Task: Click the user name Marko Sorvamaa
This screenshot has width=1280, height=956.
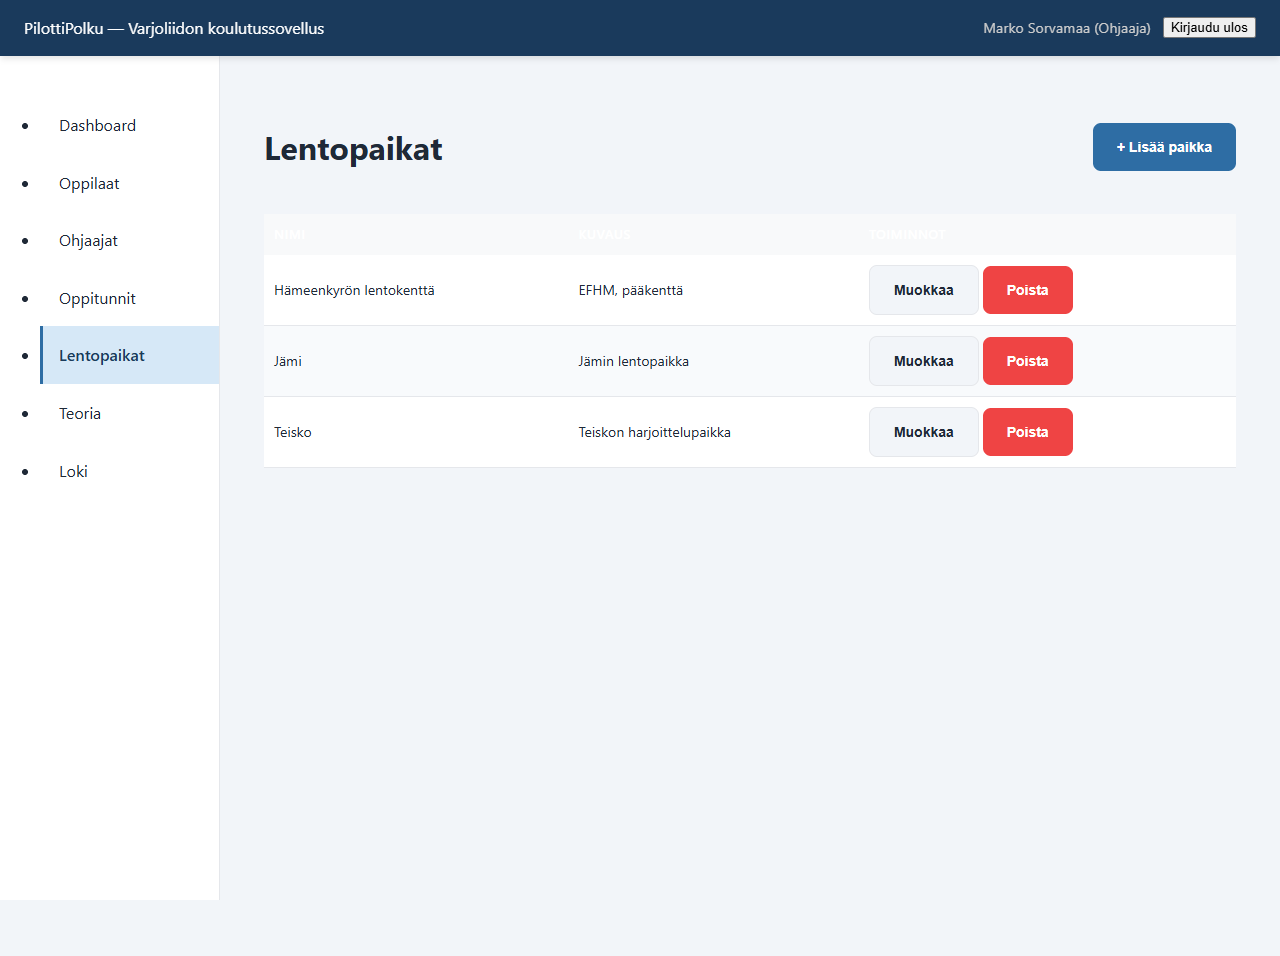Action: pyautogui.click(x=1066, y=28)
